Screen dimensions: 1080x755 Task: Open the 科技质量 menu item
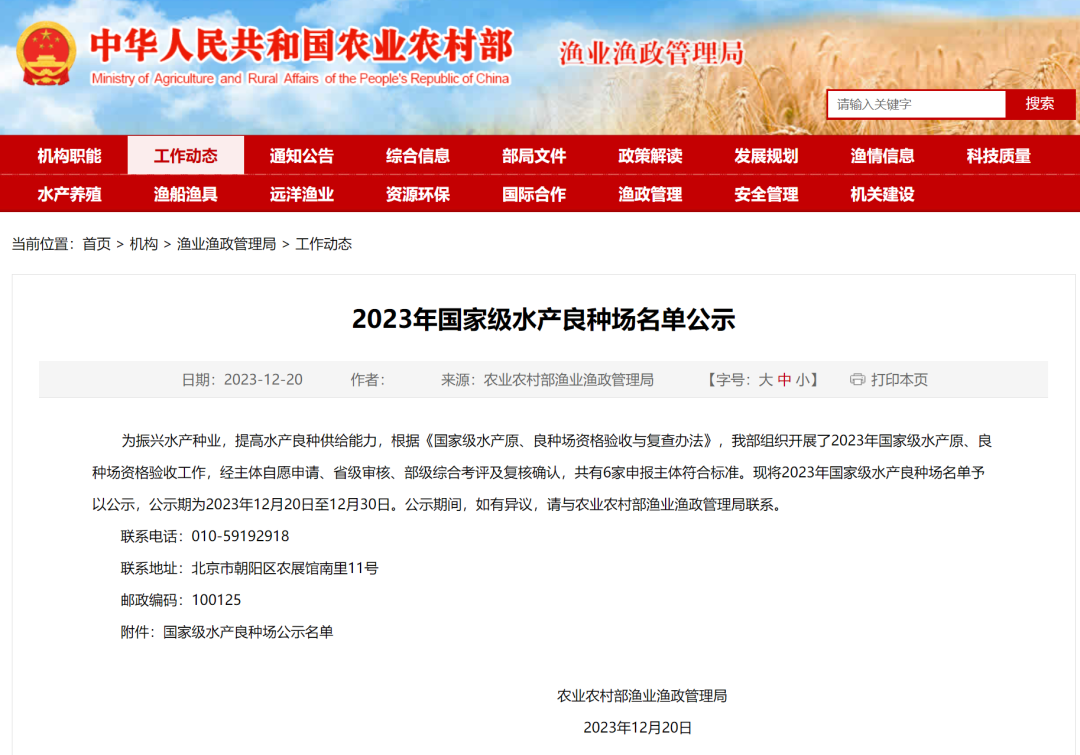click(999, 156)
